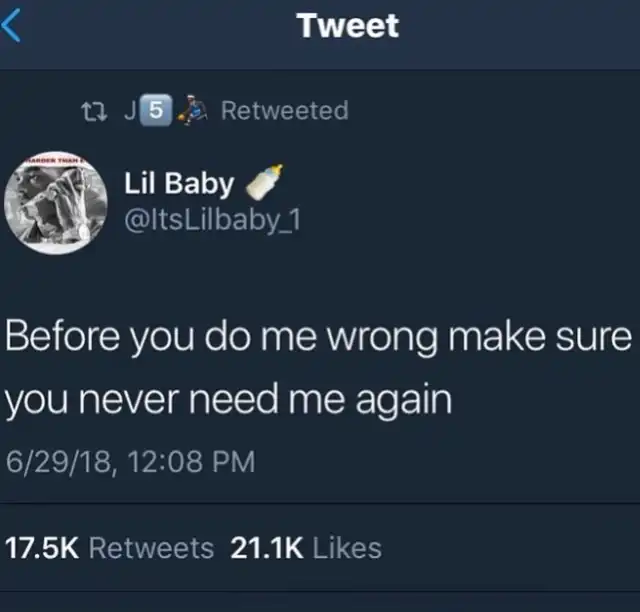
Task: Open the Lil Baby display name
Action: [179, 183]
